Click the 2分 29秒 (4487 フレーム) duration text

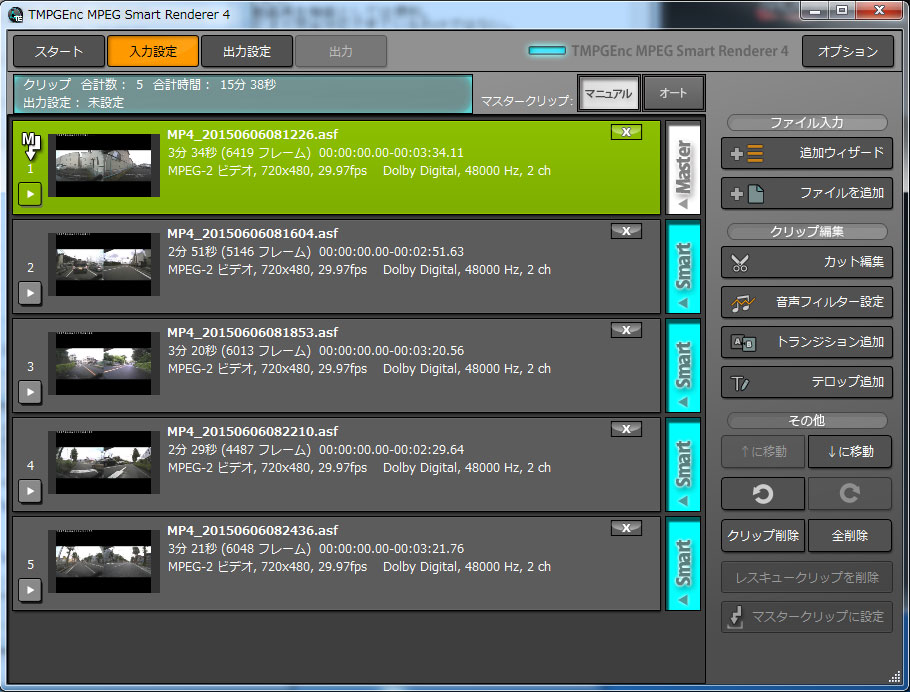[239, 450]
